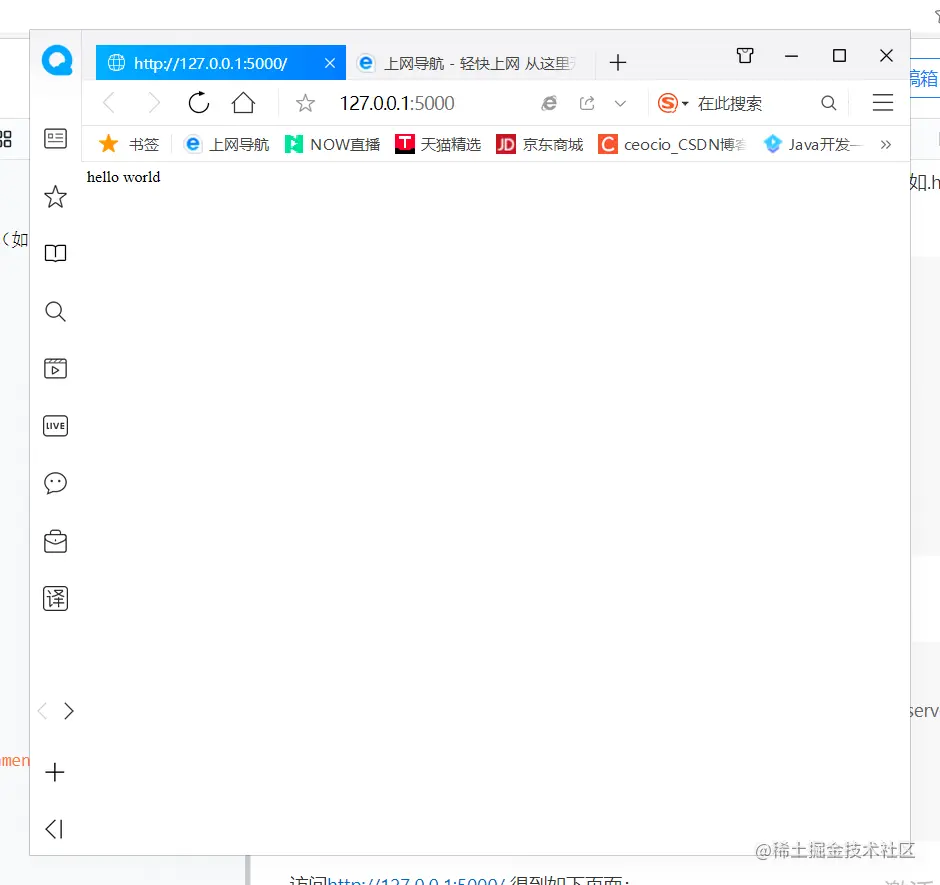Bookmark this page with the star
The width and height of the screenshot is (940, 885).
305,103
